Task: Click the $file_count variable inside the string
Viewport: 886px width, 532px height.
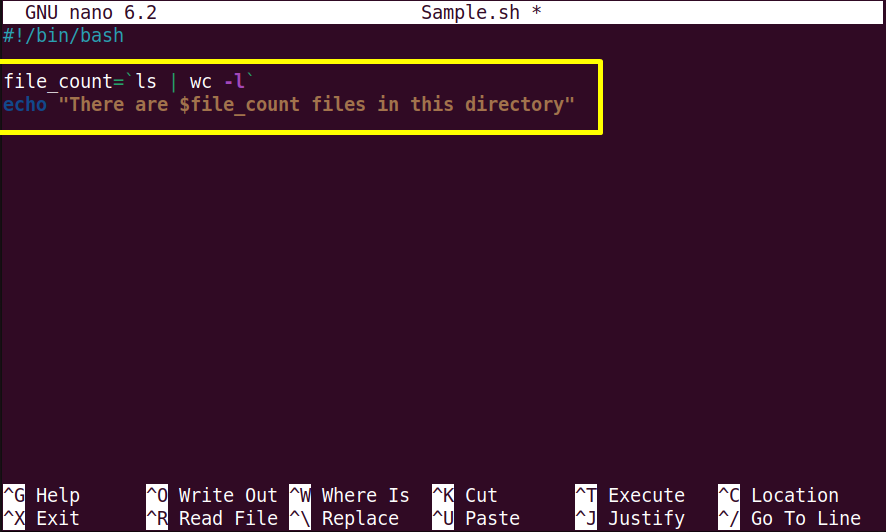Action: click(240, 104)
